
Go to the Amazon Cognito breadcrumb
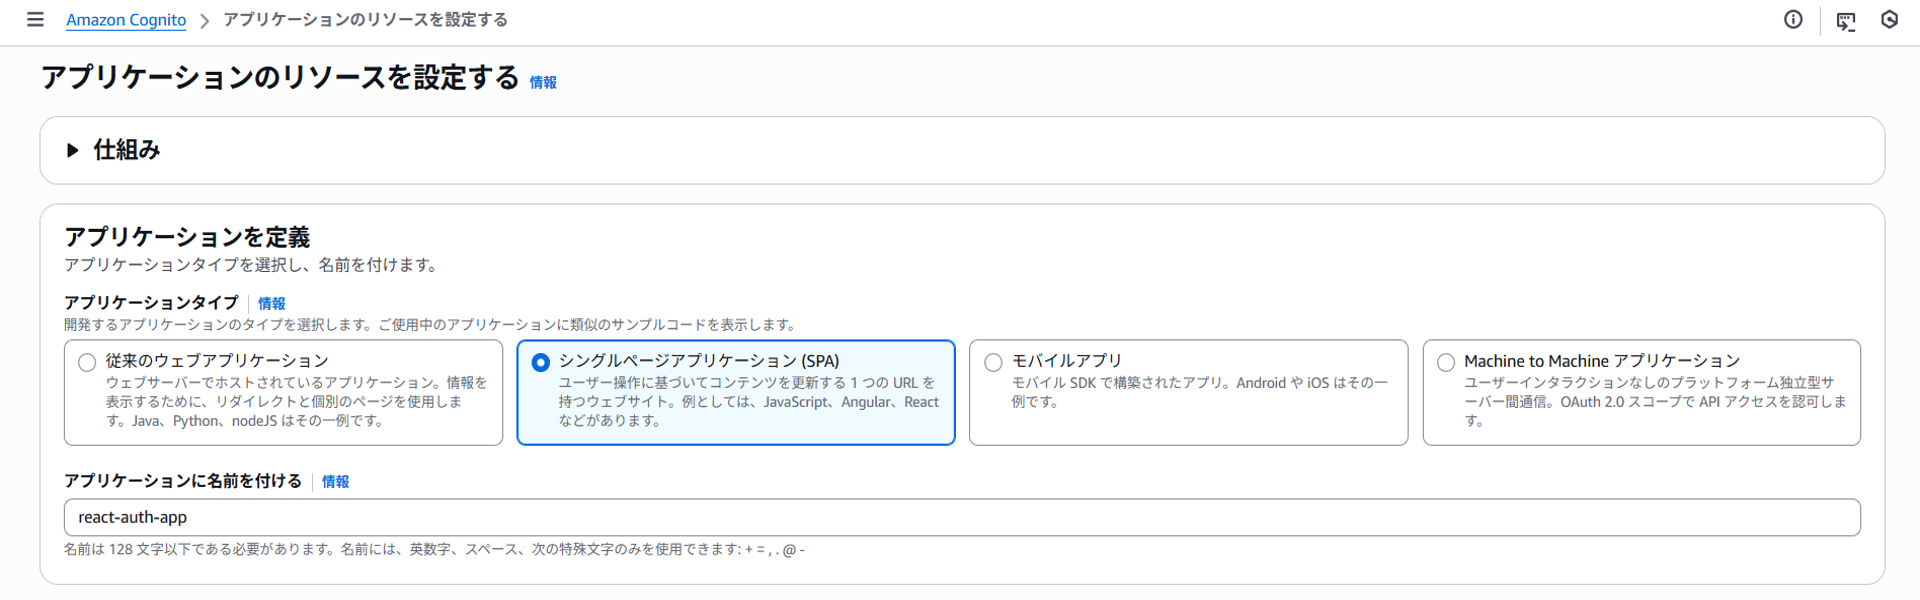(x=126, y=20)
